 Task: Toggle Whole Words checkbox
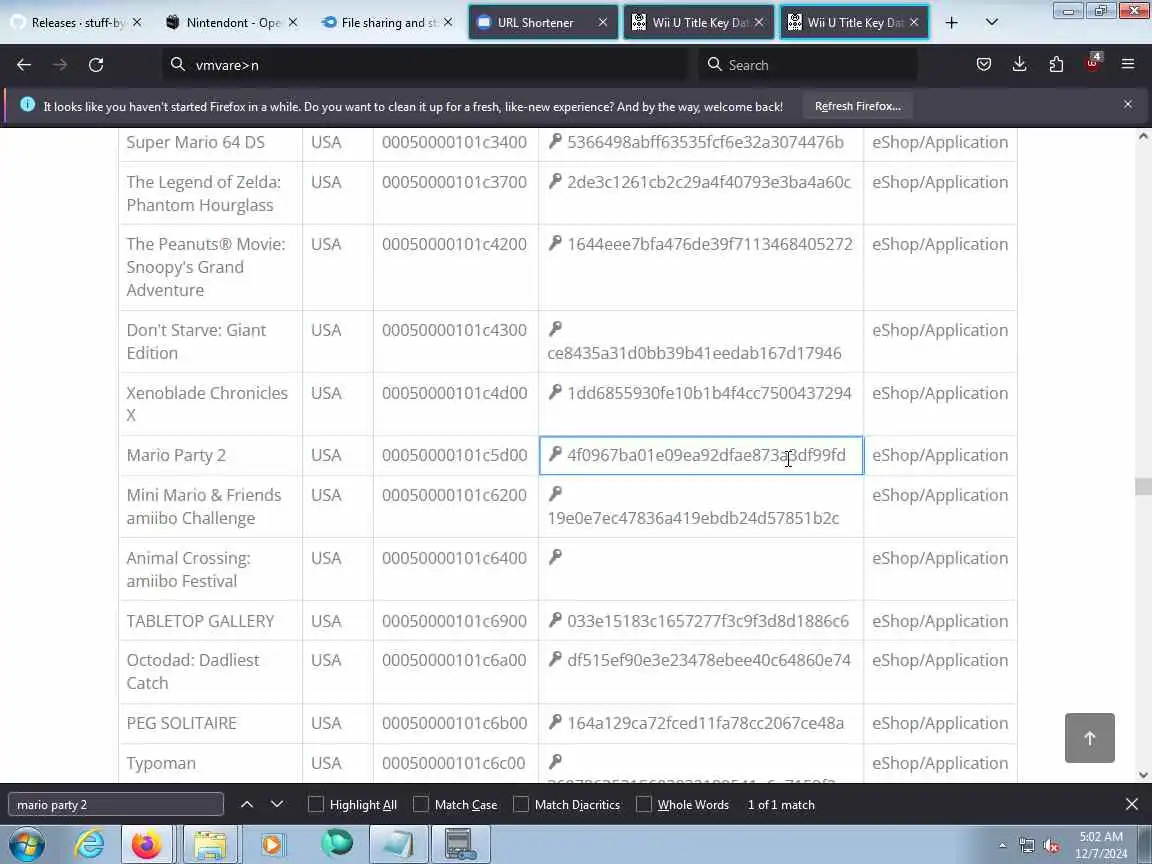pyautogui.click(x=644, y=804)
